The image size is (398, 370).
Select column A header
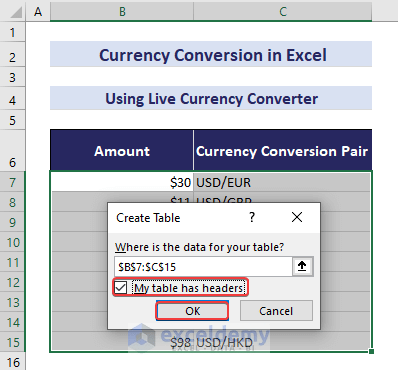point(38,12)
